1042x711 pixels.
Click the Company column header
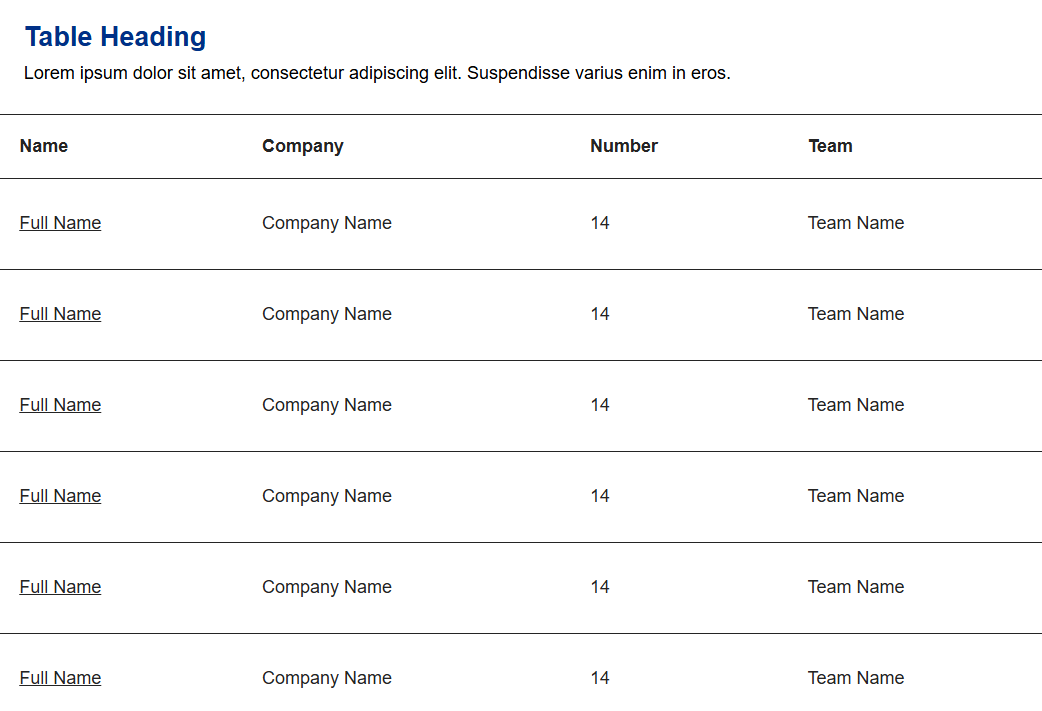[x=302, y=146]
